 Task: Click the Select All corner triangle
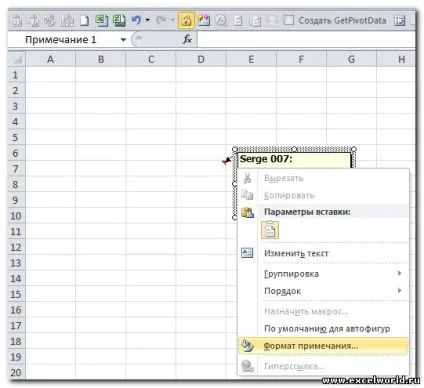[17, 59]
